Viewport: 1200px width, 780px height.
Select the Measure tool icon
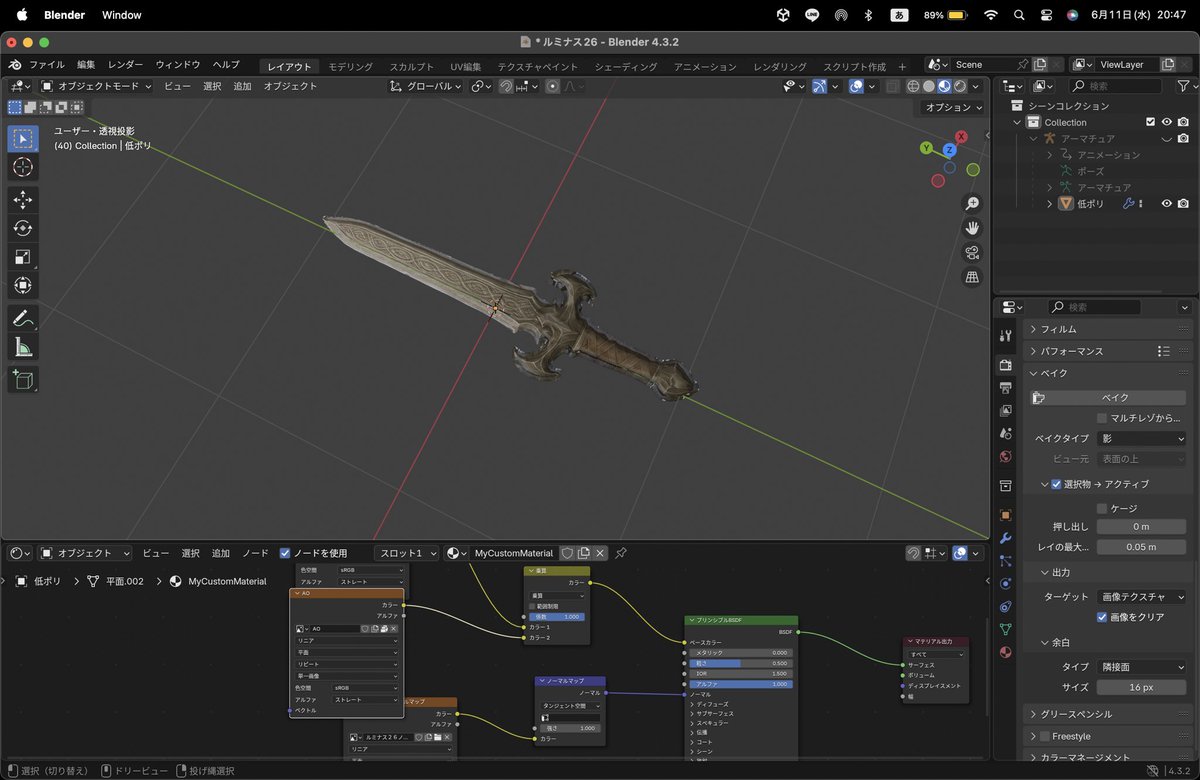23,346
